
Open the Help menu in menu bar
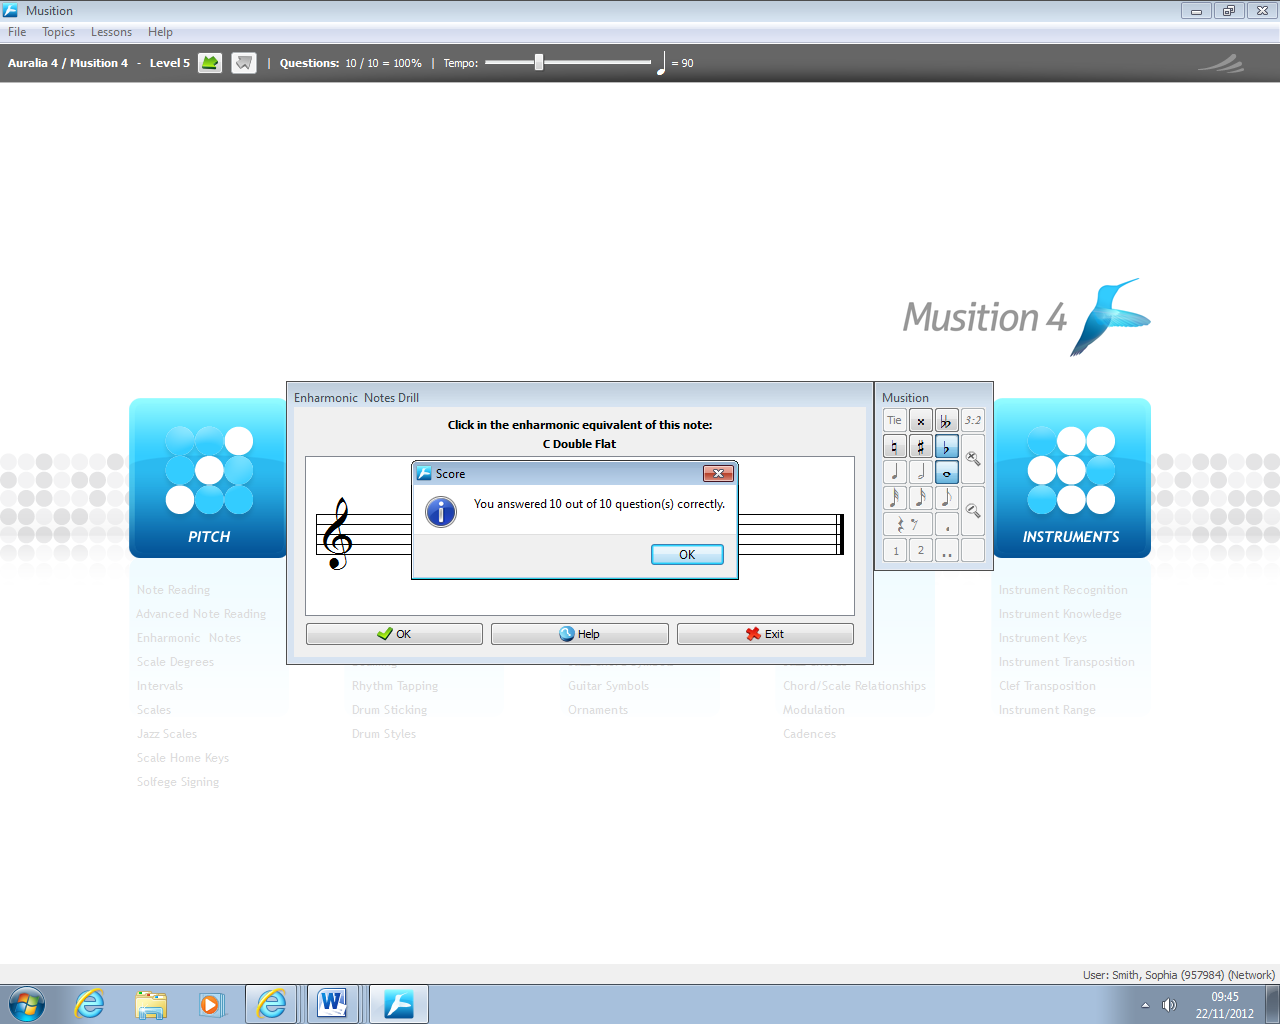[x=160, y=32]
